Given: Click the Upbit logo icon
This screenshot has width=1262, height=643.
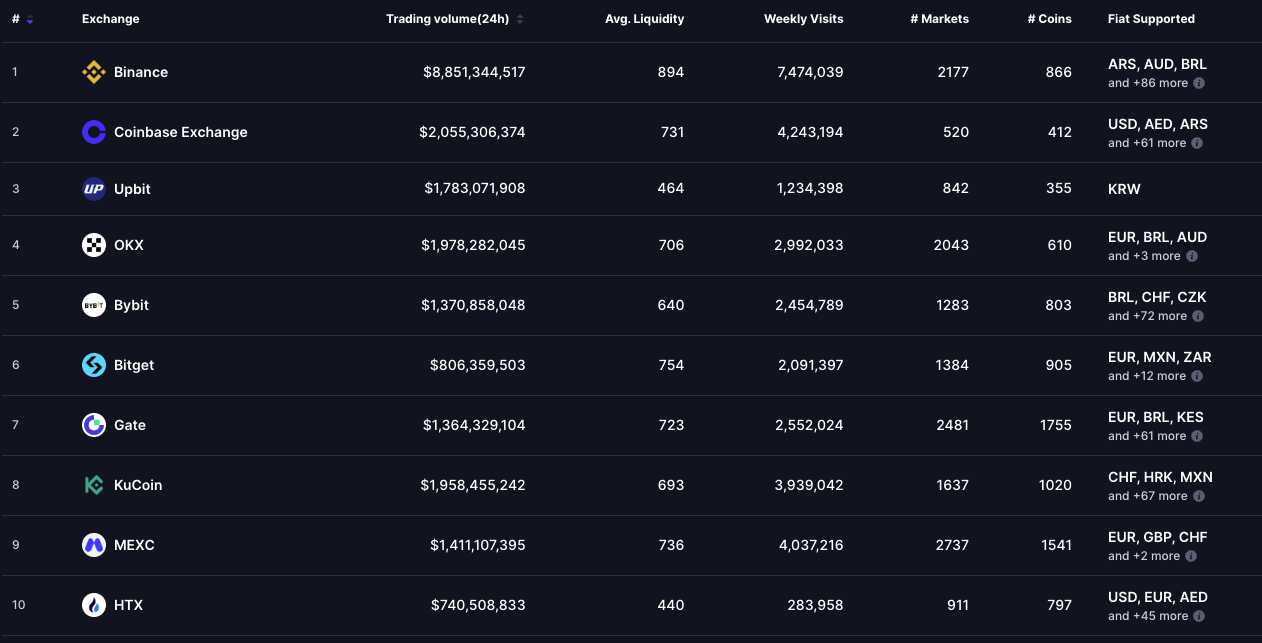Looking at the screenshot, I should 94,189.
